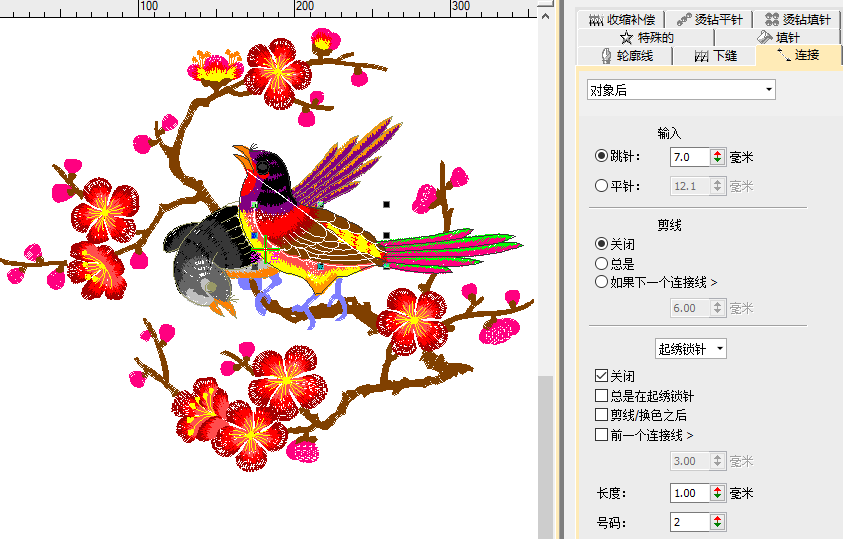This screenshot has width=843, height=539.
Task: Uncheck the 关闭 checkbox under 起绣锁针
Action: click(601, 376)
